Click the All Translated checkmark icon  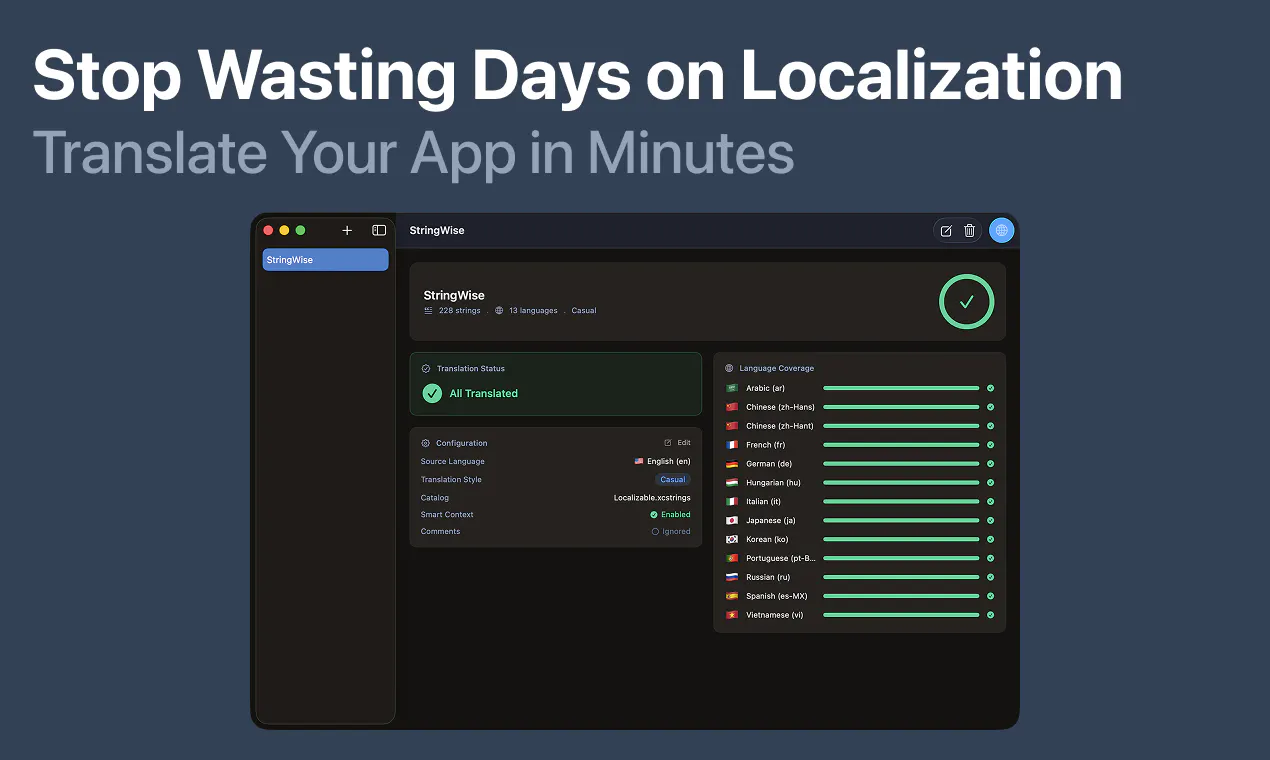tap(432, 393)
